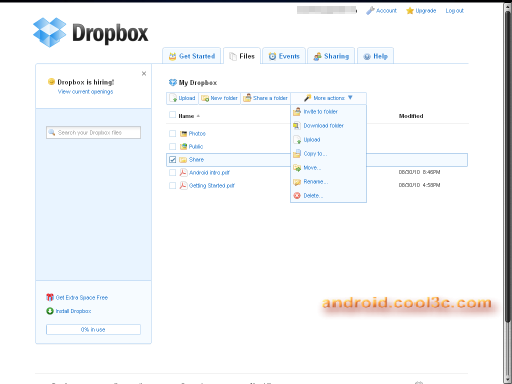Click the New folder icon
This screenshot has height=384, width=512.
205,98
